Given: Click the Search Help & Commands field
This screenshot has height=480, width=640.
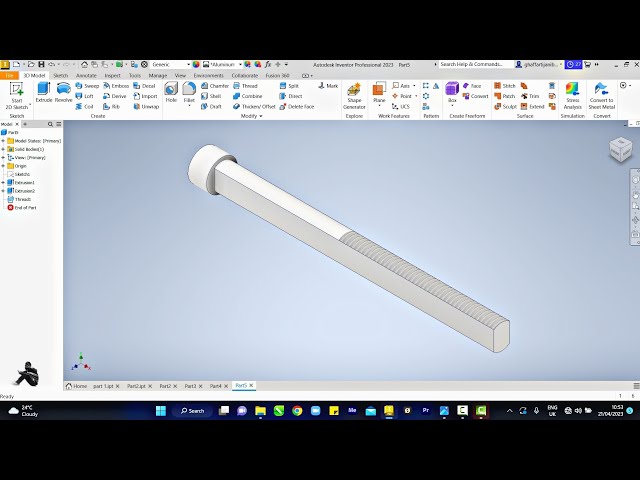Looking at the screenshot, I should [476, 64].
